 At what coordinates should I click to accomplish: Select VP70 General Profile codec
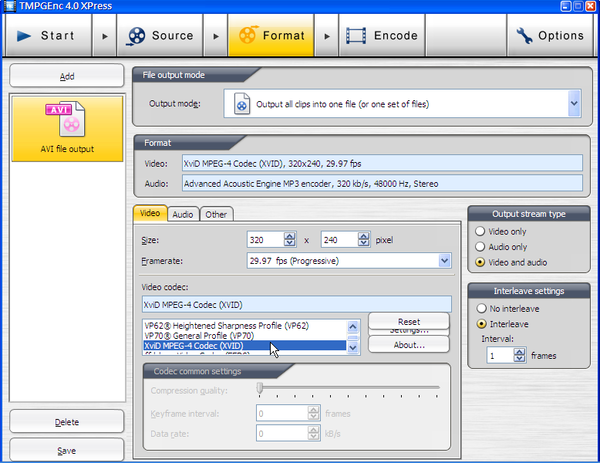[x=244, y=336]
